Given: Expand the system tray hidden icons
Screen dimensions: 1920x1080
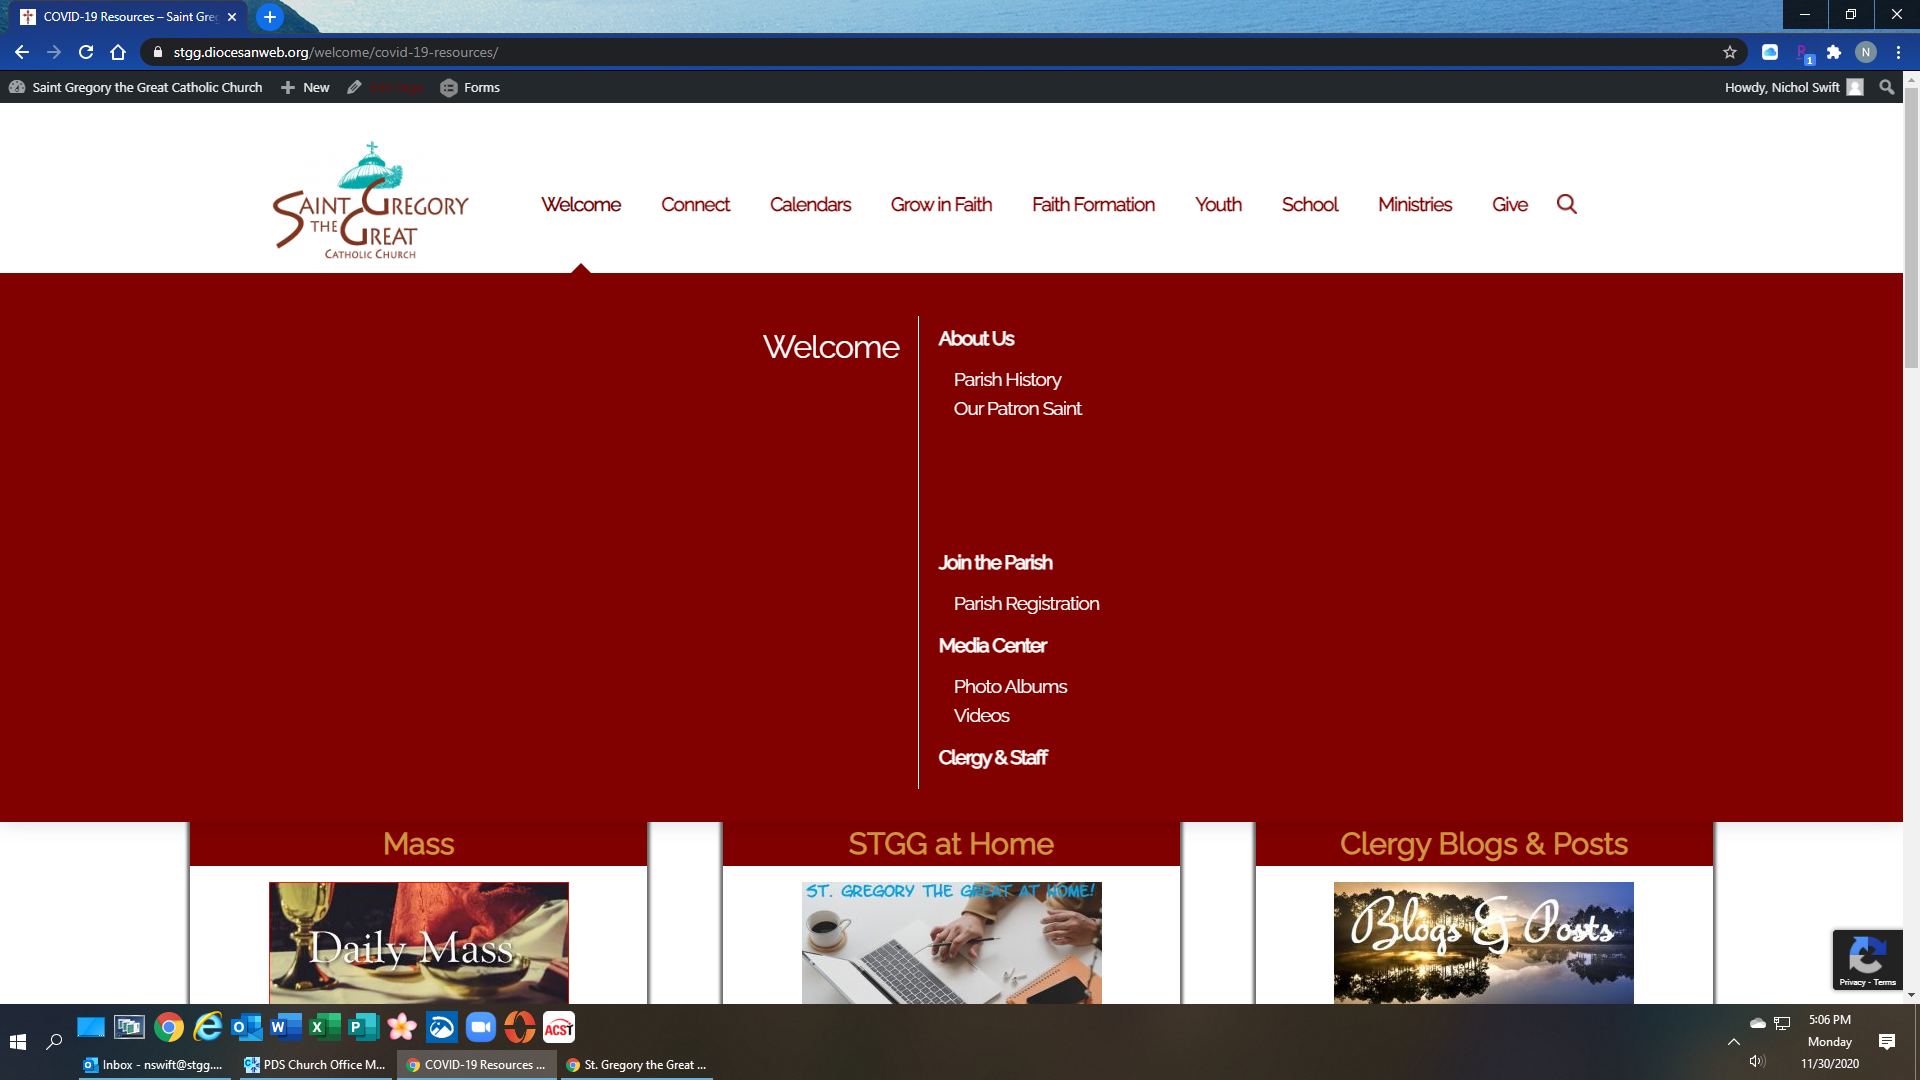Looking at the screenshot, I should 1734,1041.
